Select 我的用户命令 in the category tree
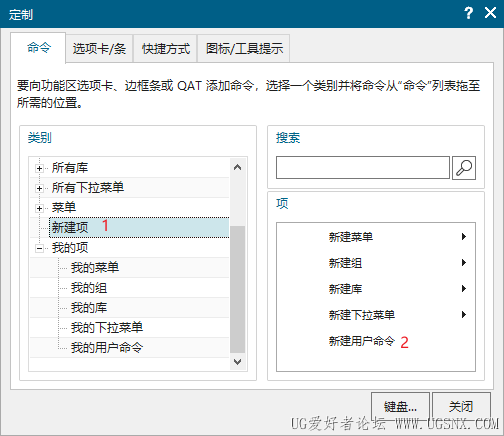Image resolution: width=504 pixels, height=436 pixels. pos(107,348)
